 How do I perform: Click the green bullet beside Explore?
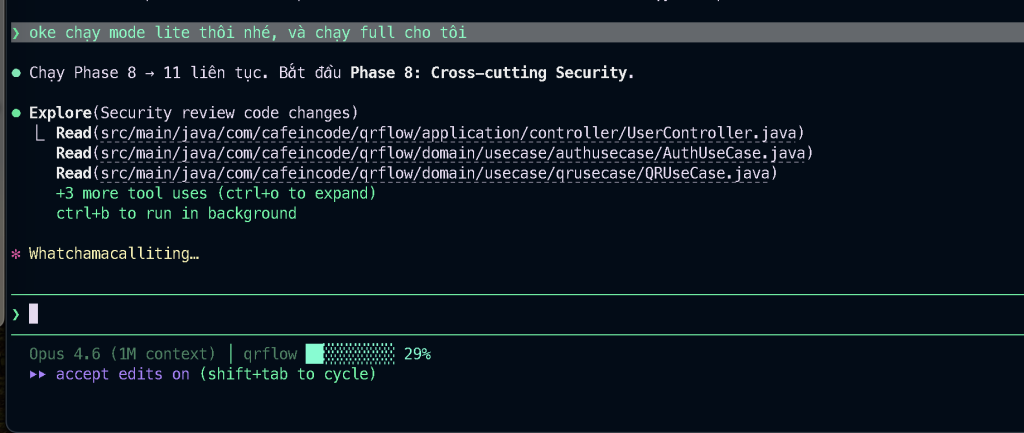coord(16,112)
